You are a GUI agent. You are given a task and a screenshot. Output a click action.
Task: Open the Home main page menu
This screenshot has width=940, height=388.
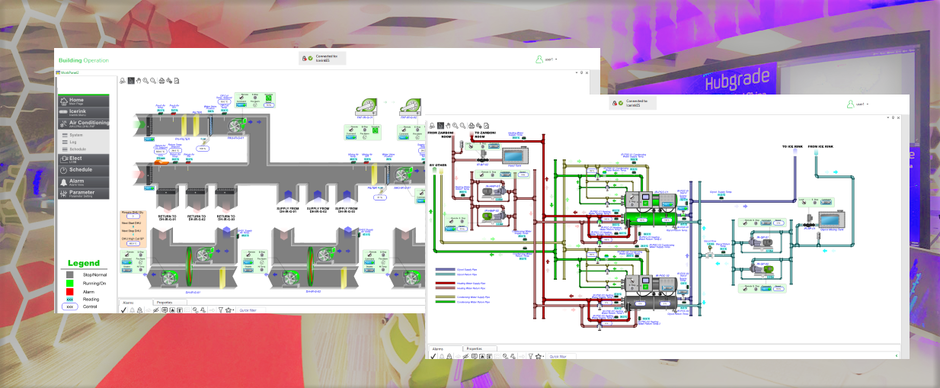pyautogui.click(x=83, y=101)
